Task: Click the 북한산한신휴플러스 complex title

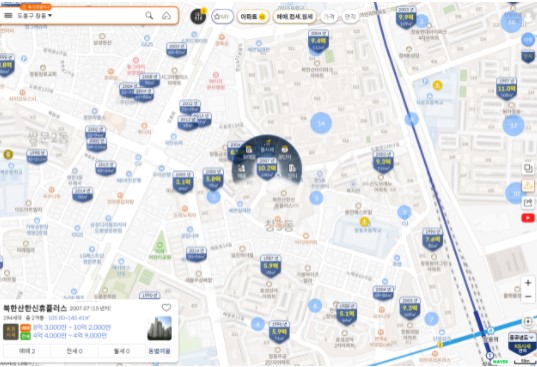Action: [x=35, y=308]
